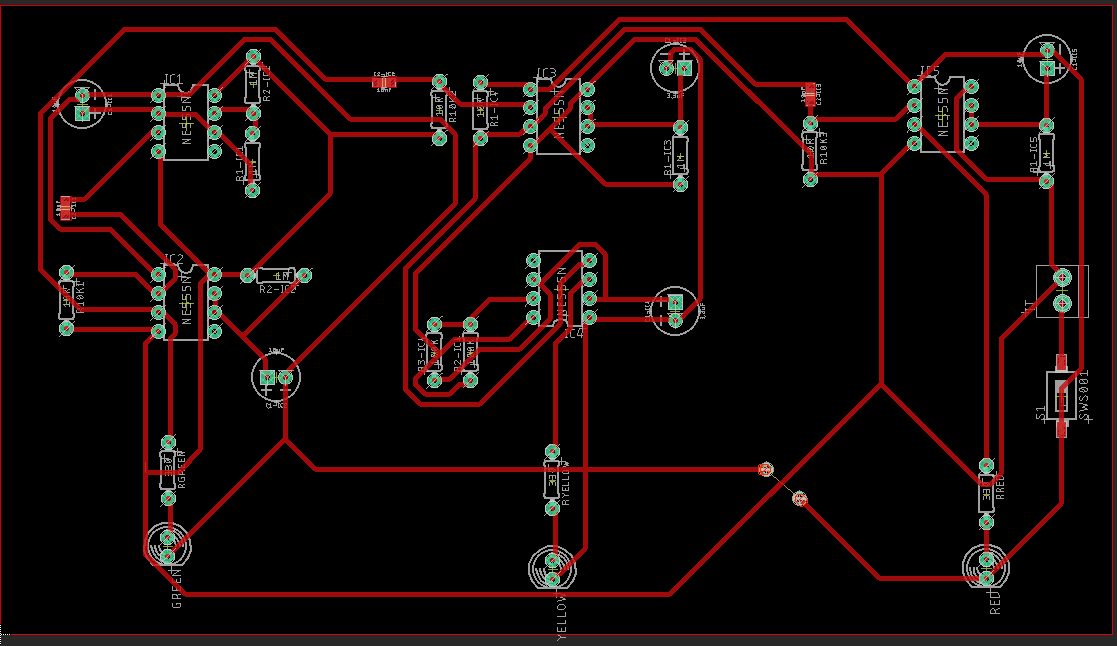Click the top pad of RGREEN resistor
The height and width of the screenshot is (646, 1117).
click(x=167, y=442)
